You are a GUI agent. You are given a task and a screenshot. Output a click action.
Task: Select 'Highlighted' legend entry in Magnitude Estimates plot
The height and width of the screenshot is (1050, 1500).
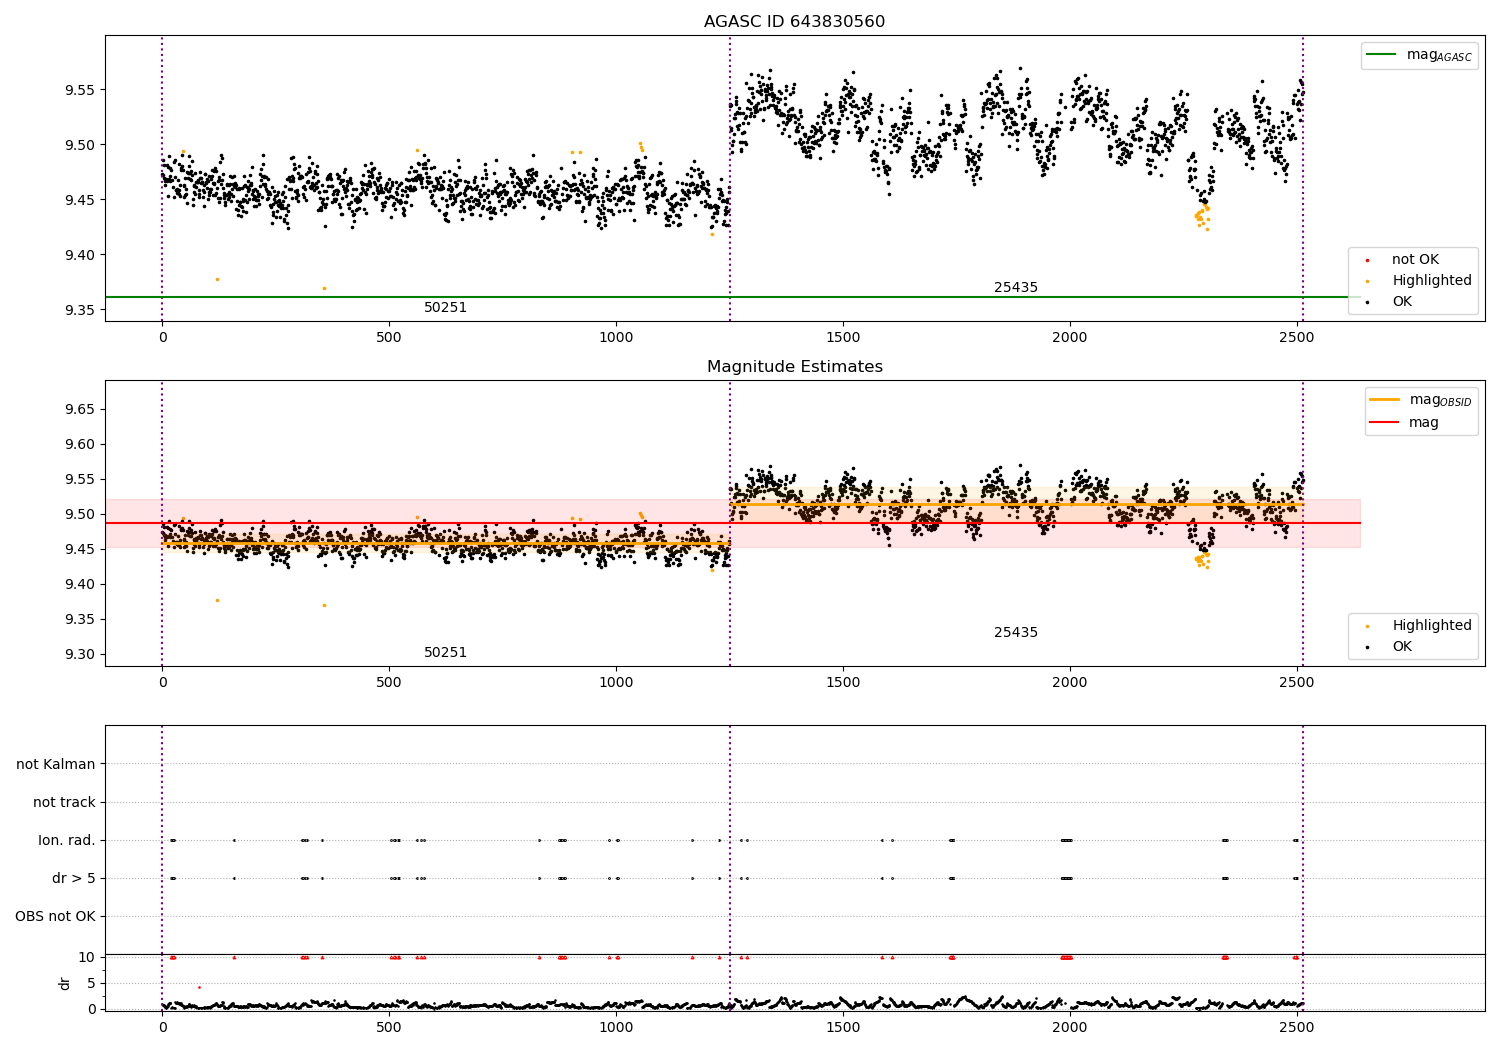point(1431,626)
